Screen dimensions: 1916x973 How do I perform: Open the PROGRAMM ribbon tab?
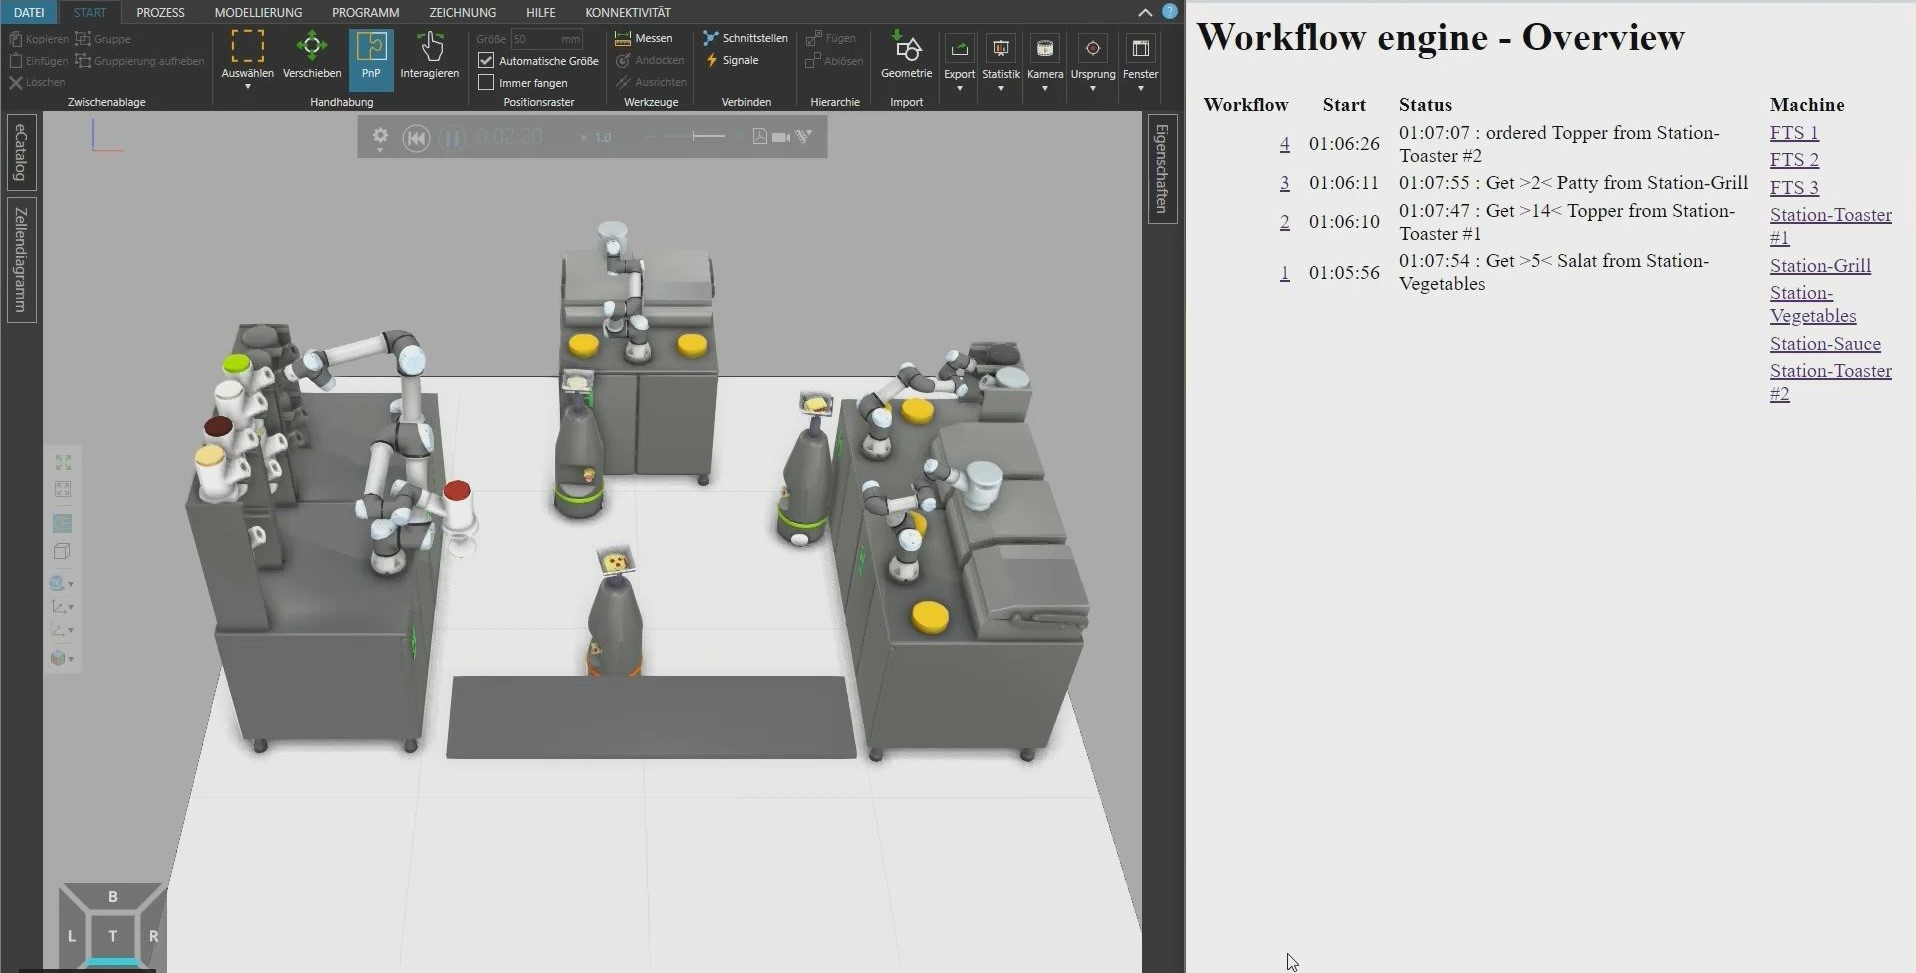(365, 13)
